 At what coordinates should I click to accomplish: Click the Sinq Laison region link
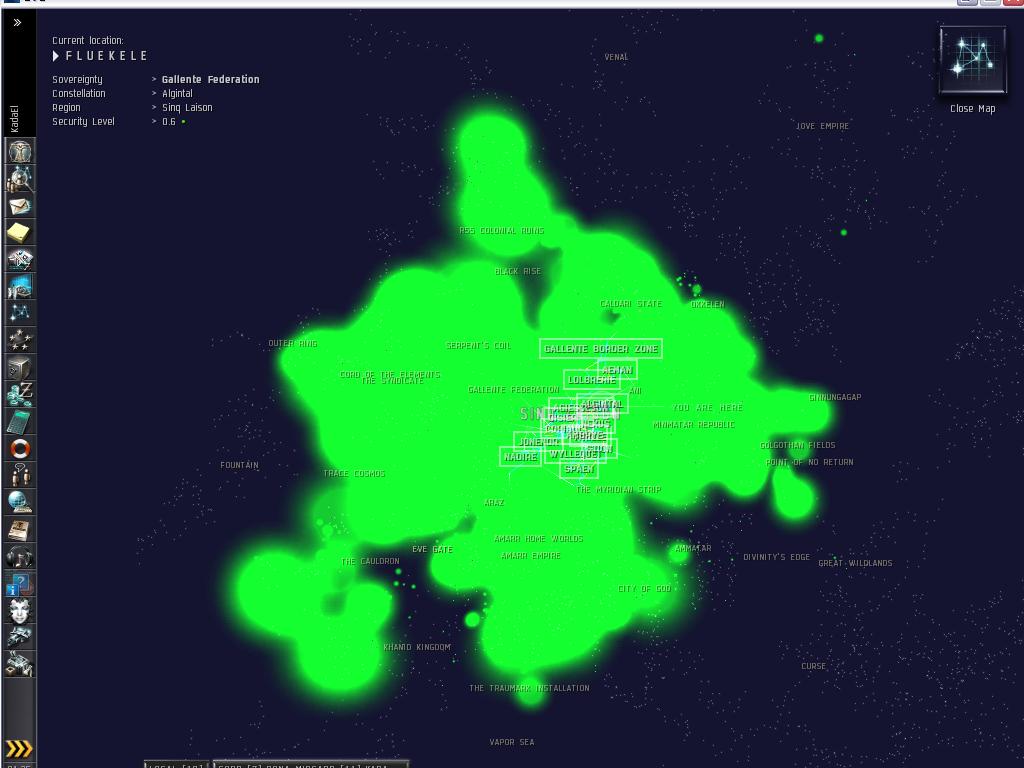187,108
